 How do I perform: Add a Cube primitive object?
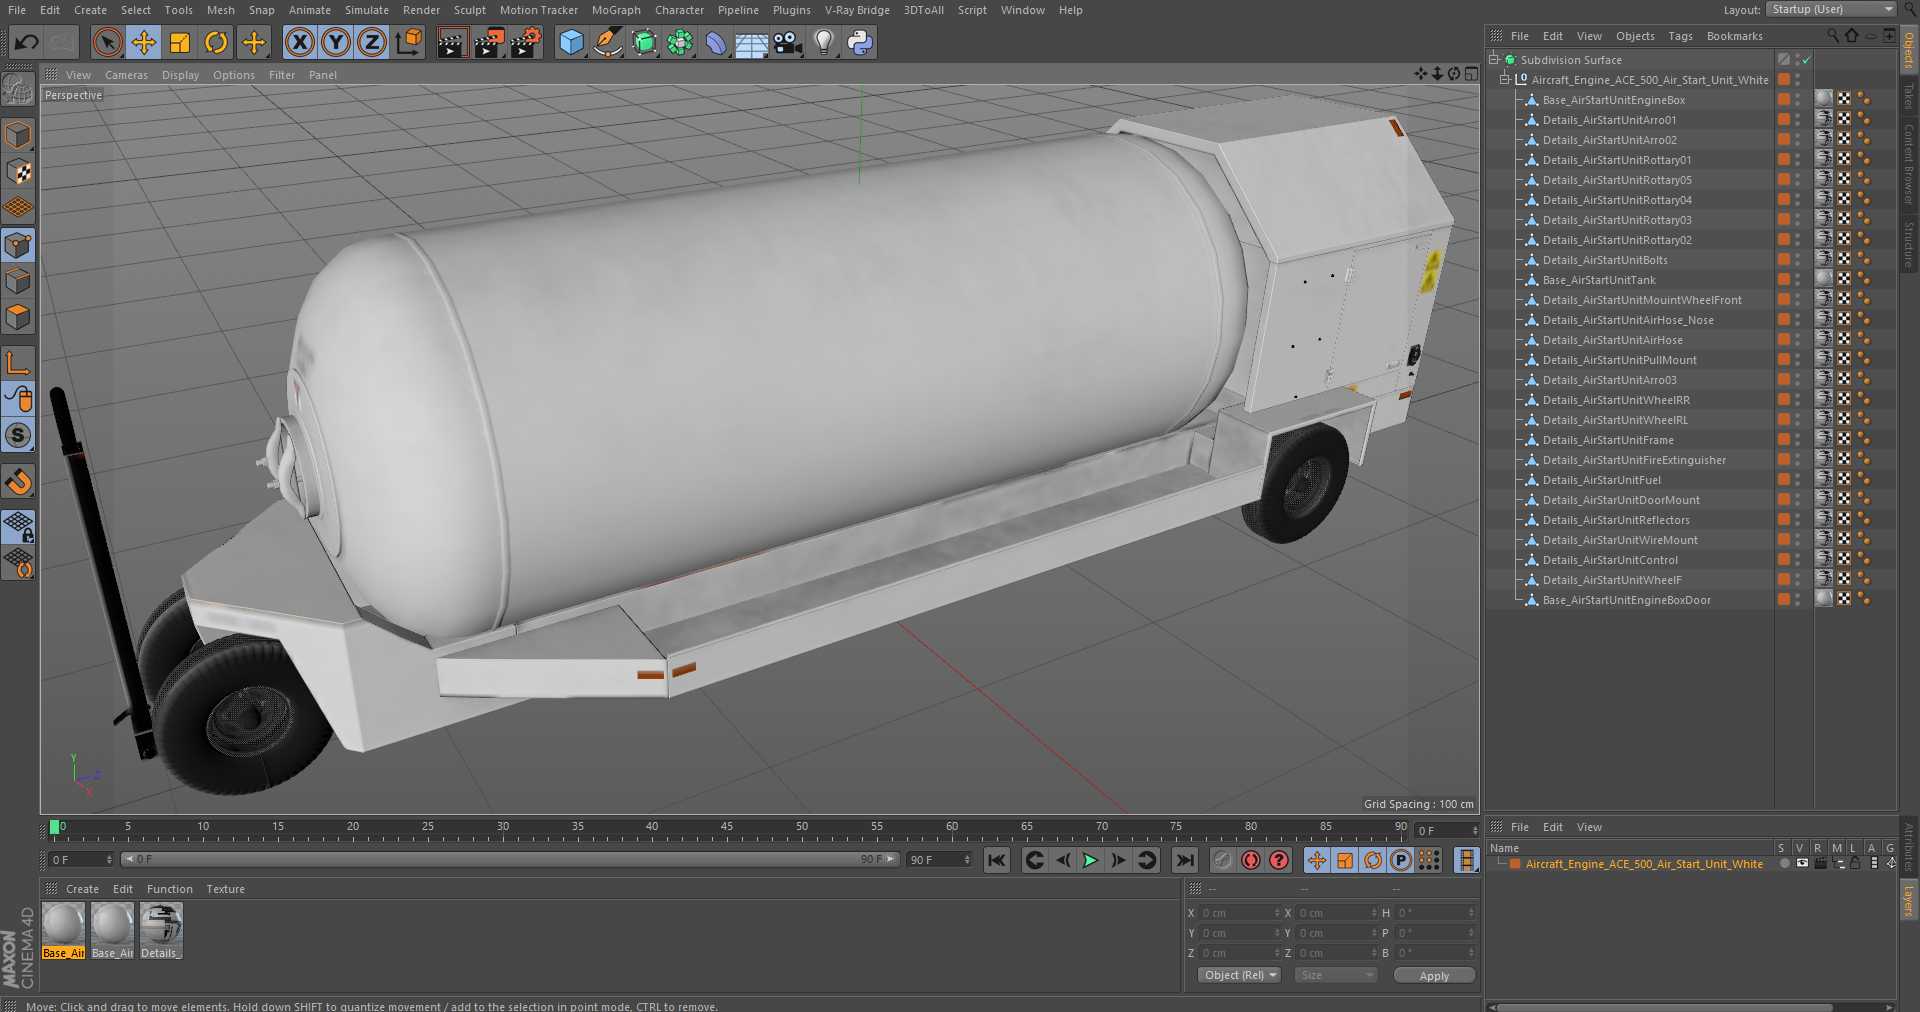coord(571,42)
